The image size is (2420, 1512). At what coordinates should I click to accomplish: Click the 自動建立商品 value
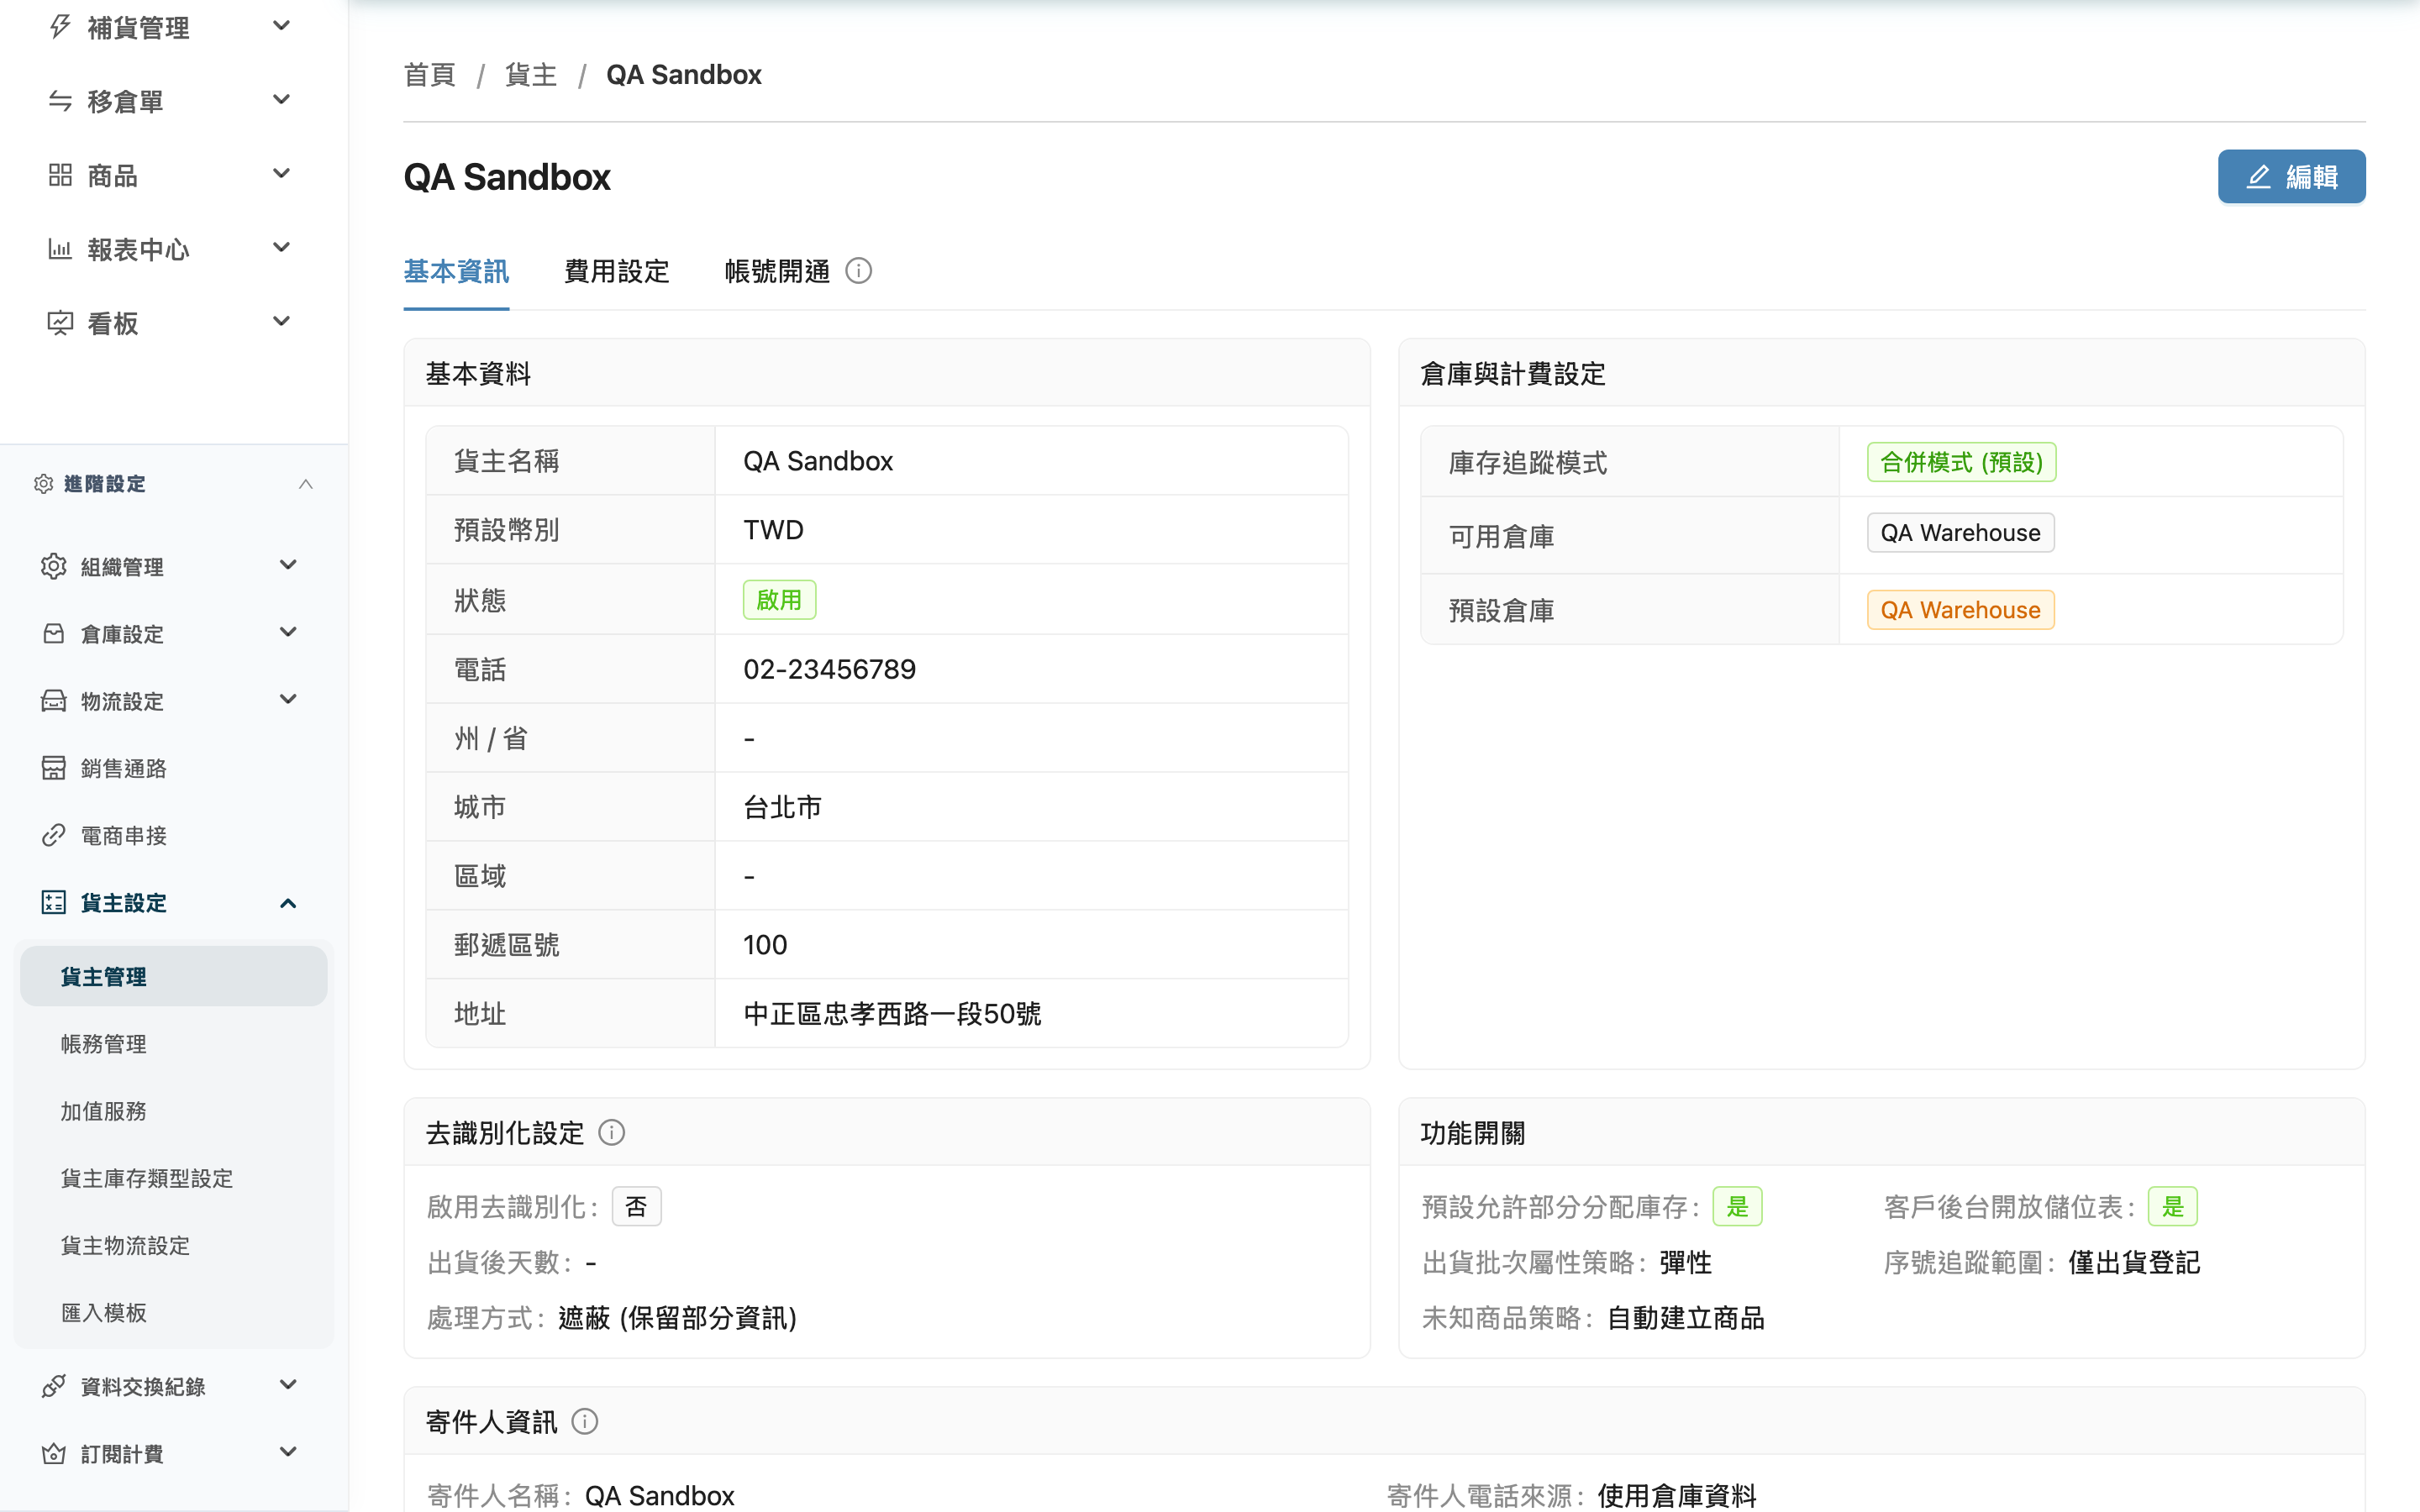tap(1686, 1318)
